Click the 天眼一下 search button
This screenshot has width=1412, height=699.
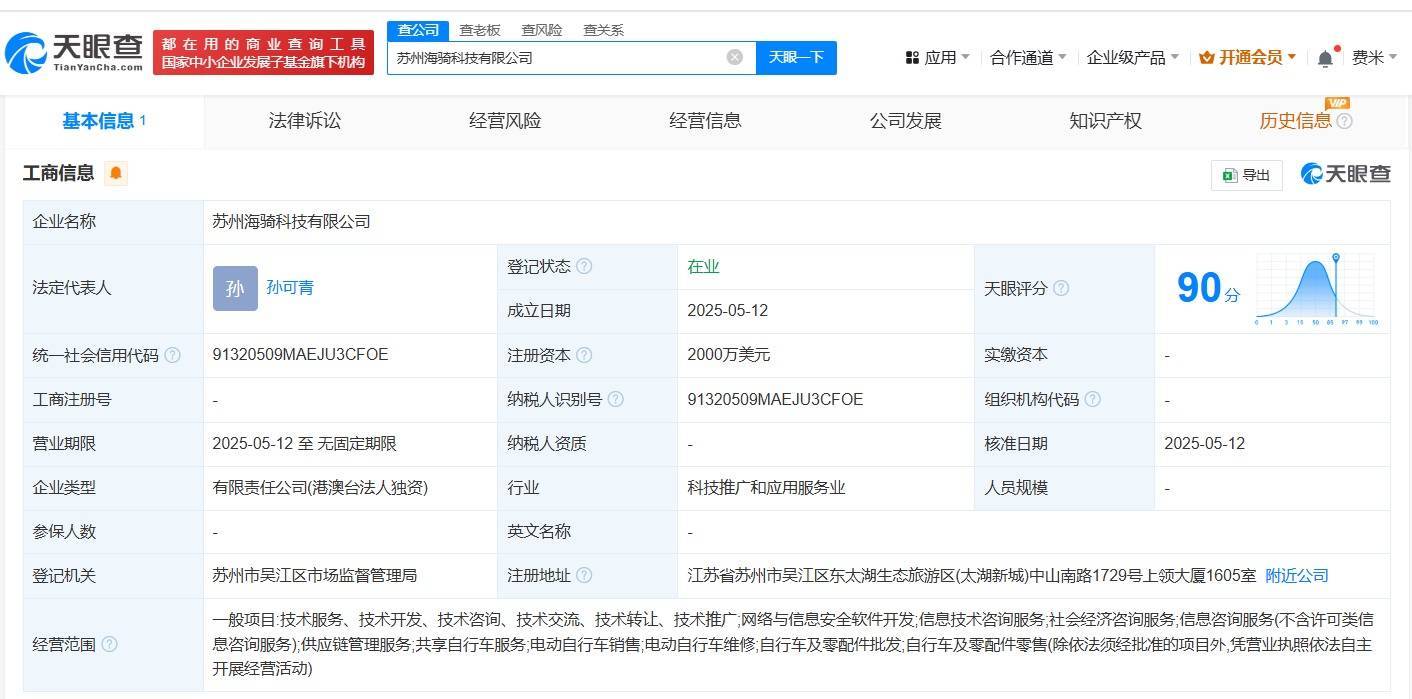click(796, 57)
